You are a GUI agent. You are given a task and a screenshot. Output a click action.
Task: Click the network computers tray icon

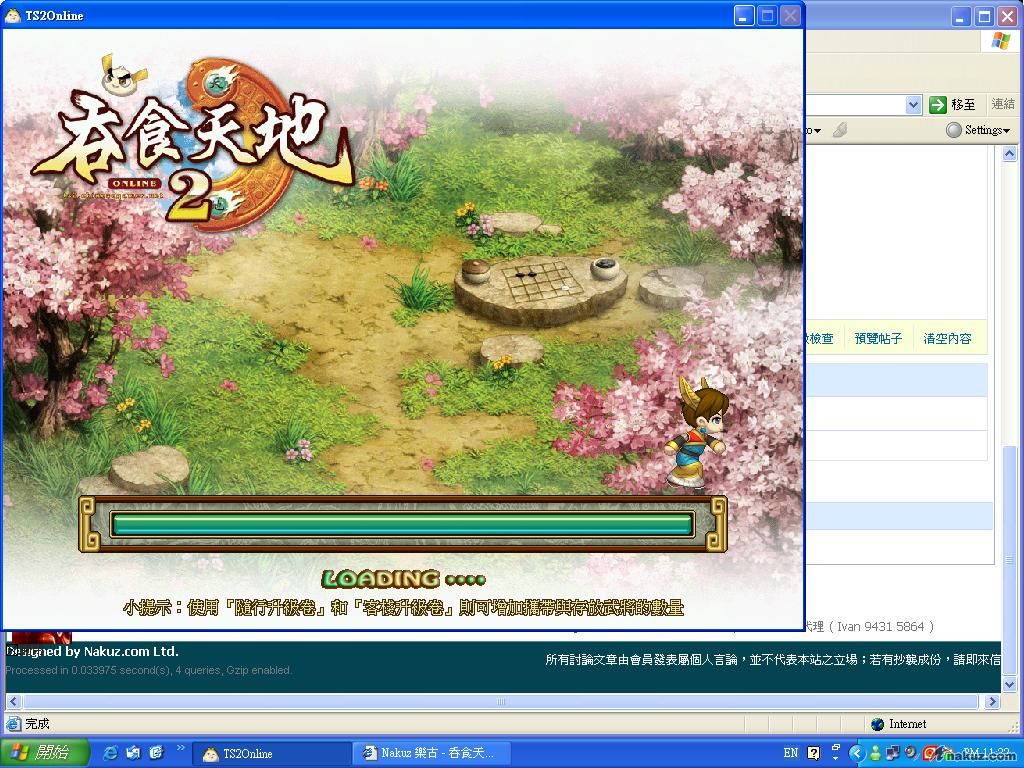click(892, 753)
